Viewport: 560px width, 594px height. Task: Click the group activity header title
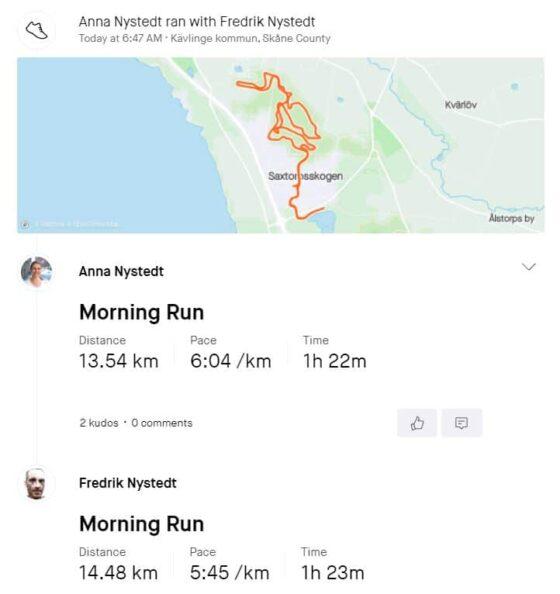point(197,22)
